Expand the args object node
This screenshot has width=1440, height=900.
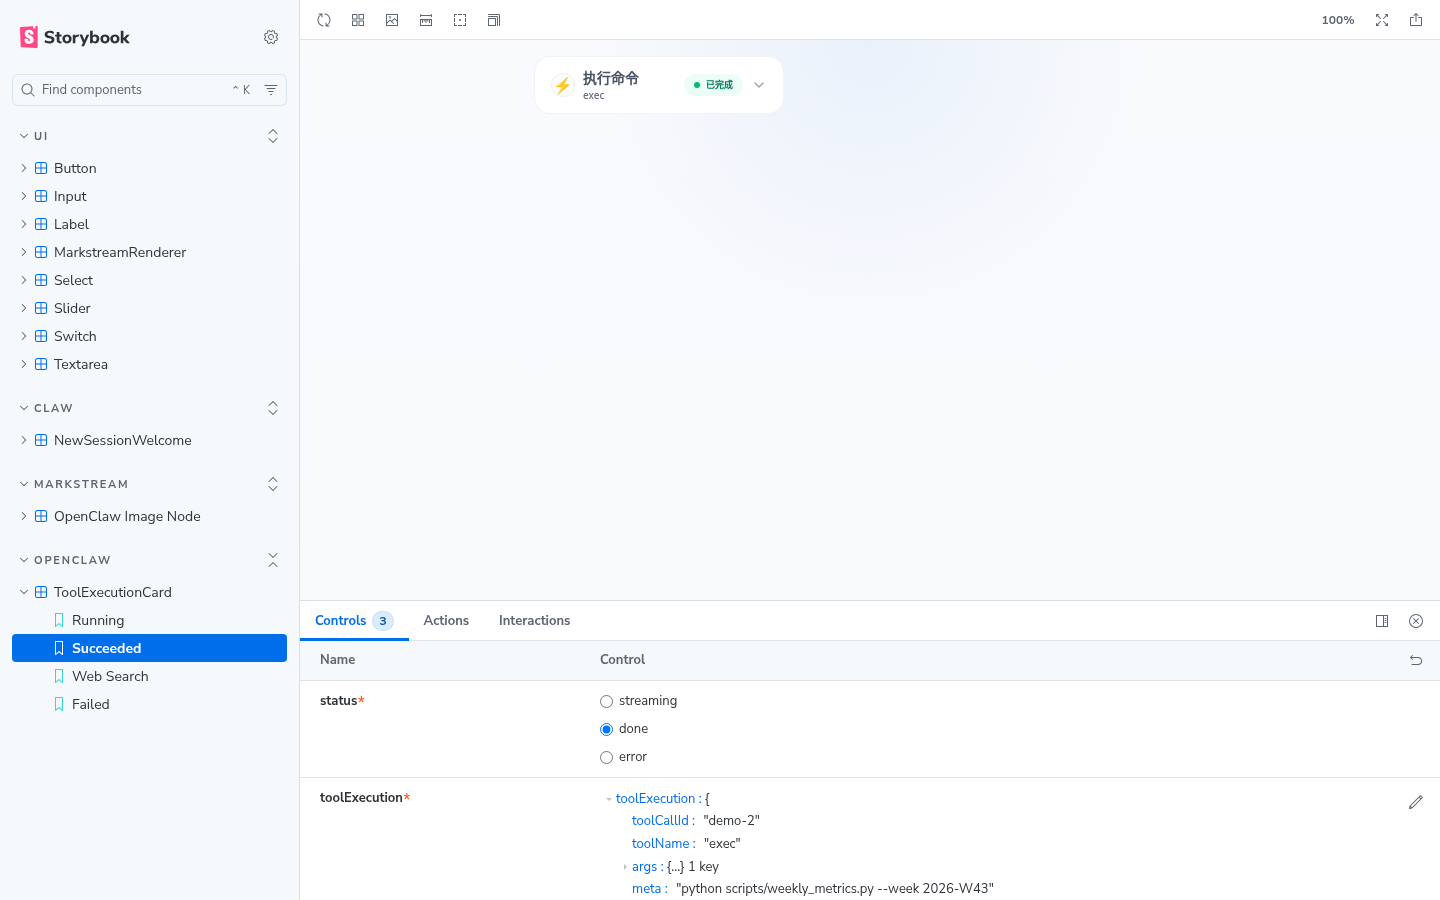tap(625, 867)
